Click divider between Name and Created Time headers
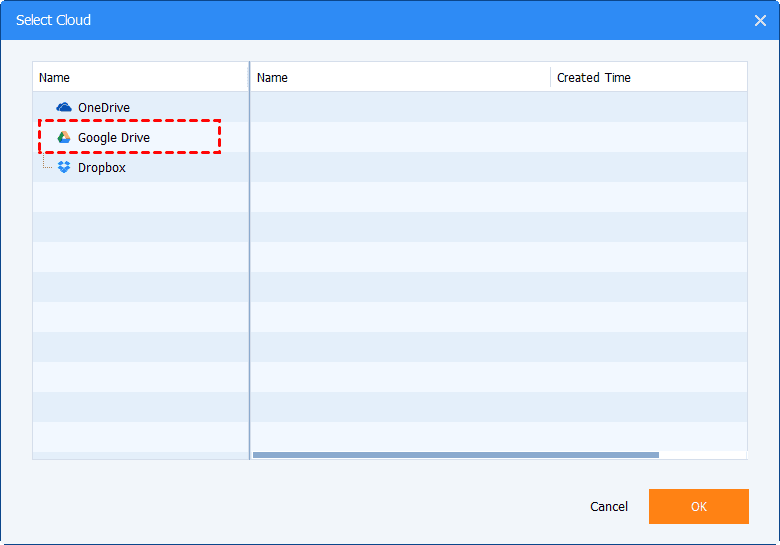Viewport: 780px width, 545px height. coord(550,77)
